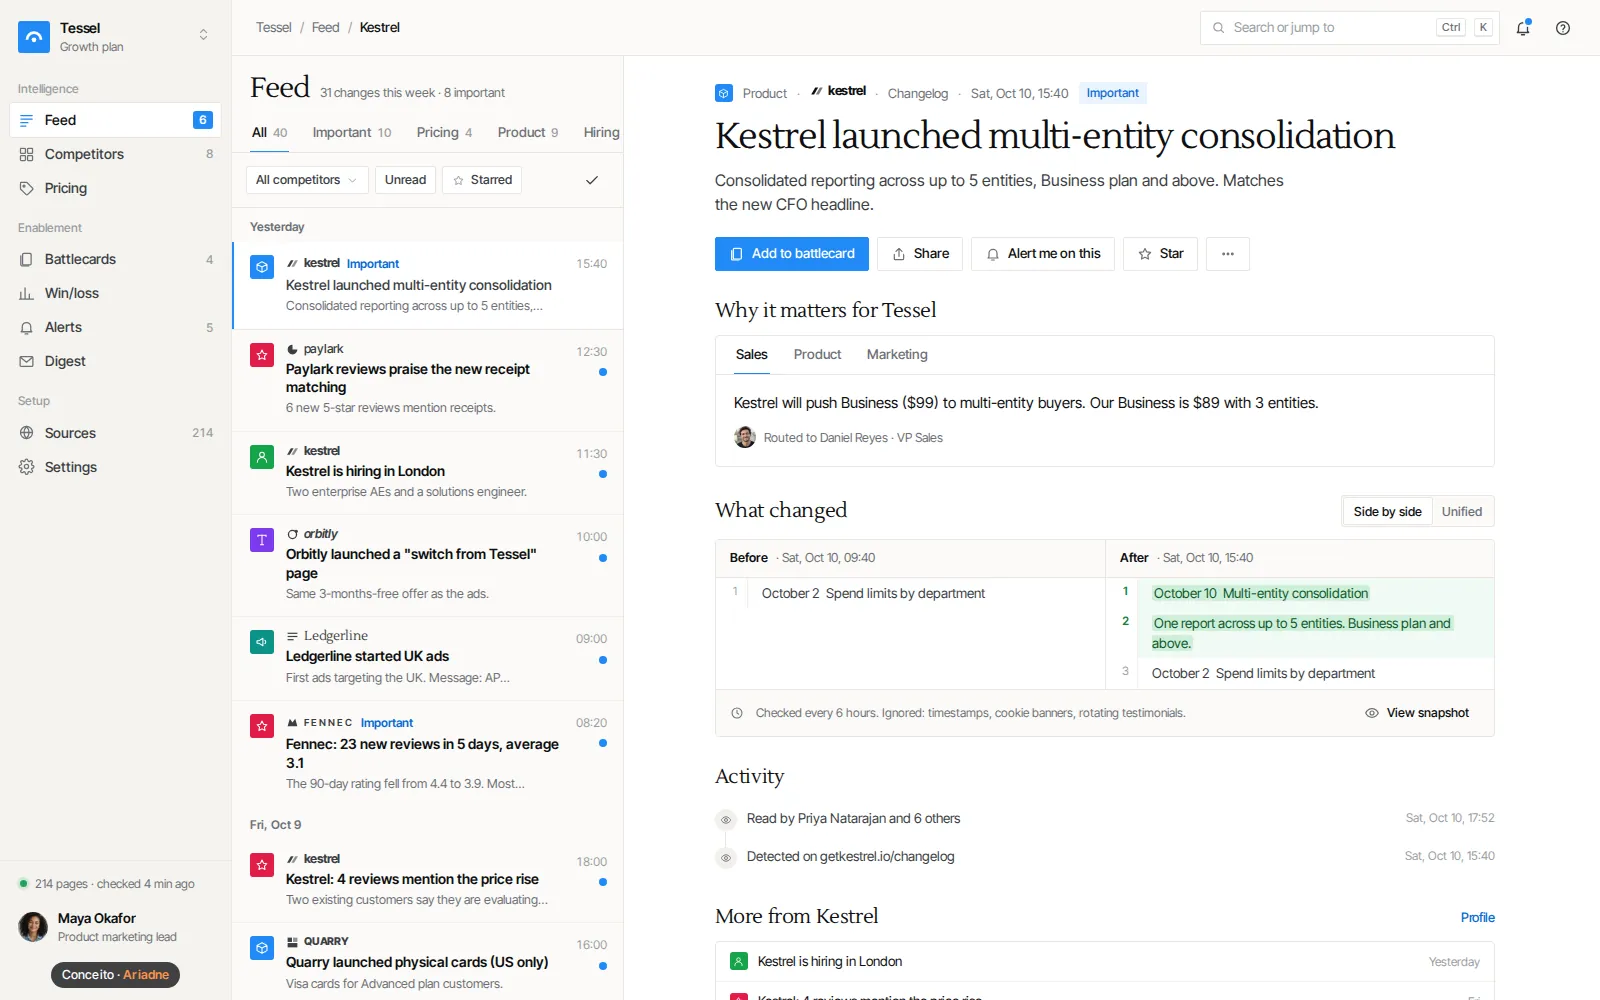1600x1000 pixels.
Task: Open Sources in sidebar
Action: pos(116,433)
